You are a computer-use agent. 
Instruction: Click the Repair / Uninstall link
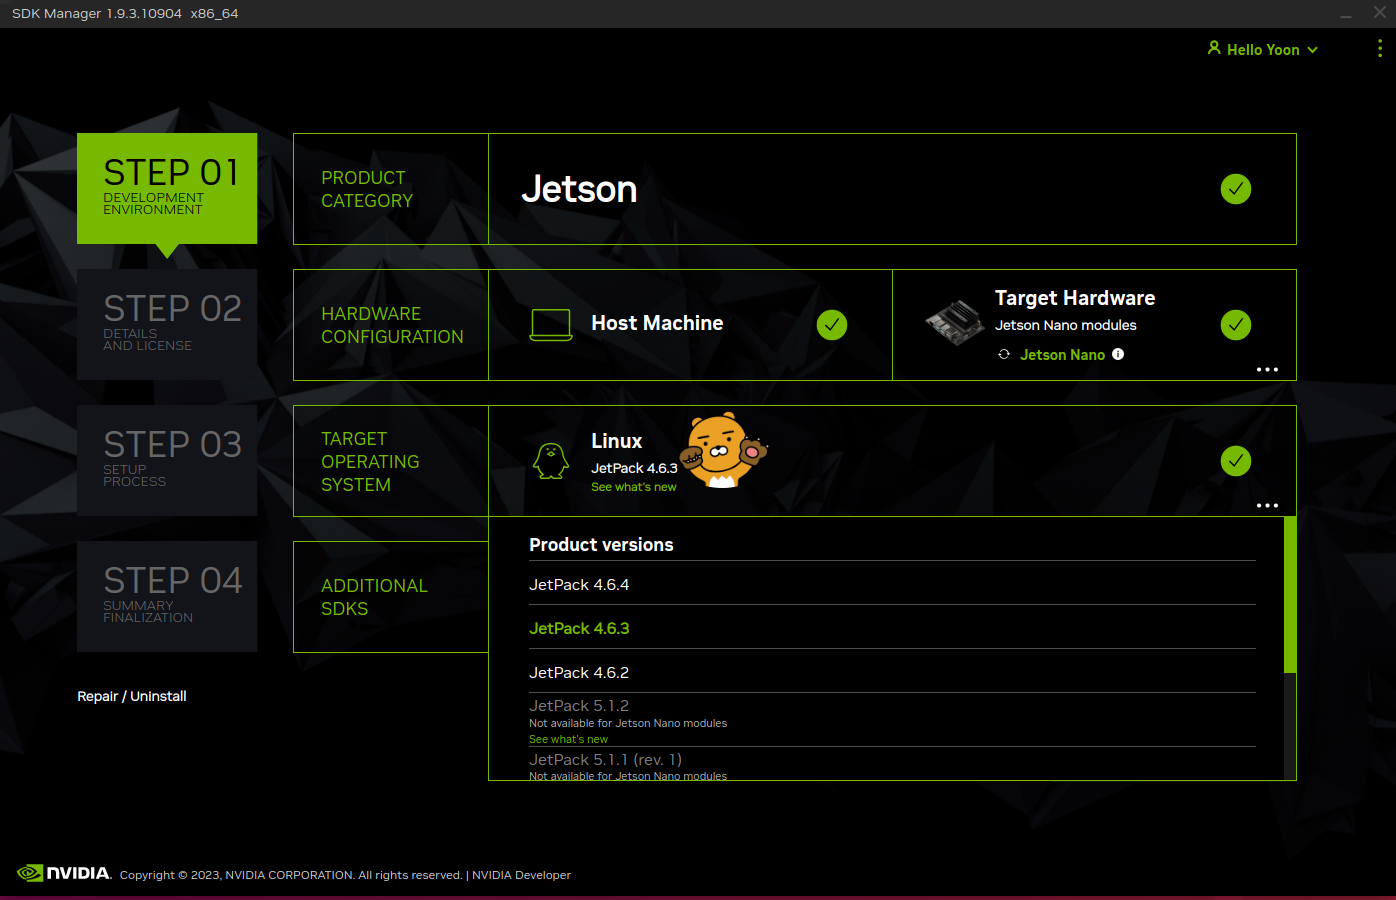point(132,696)
